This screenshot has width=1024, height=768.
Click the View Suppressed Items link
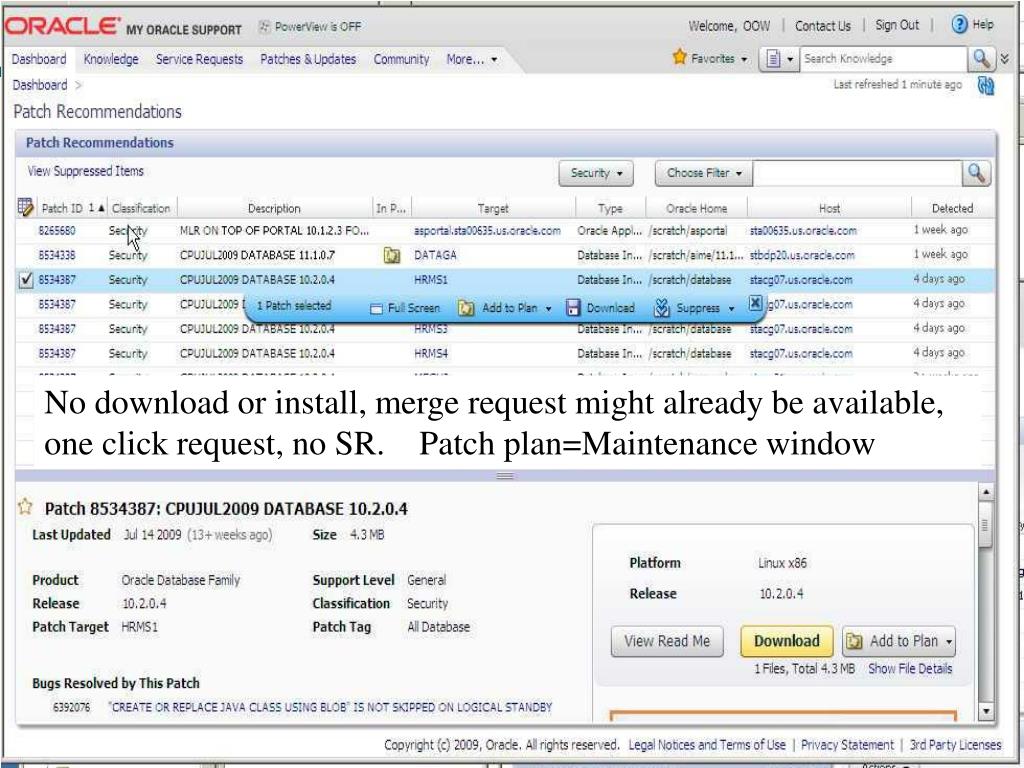click(x=86, y=171)
